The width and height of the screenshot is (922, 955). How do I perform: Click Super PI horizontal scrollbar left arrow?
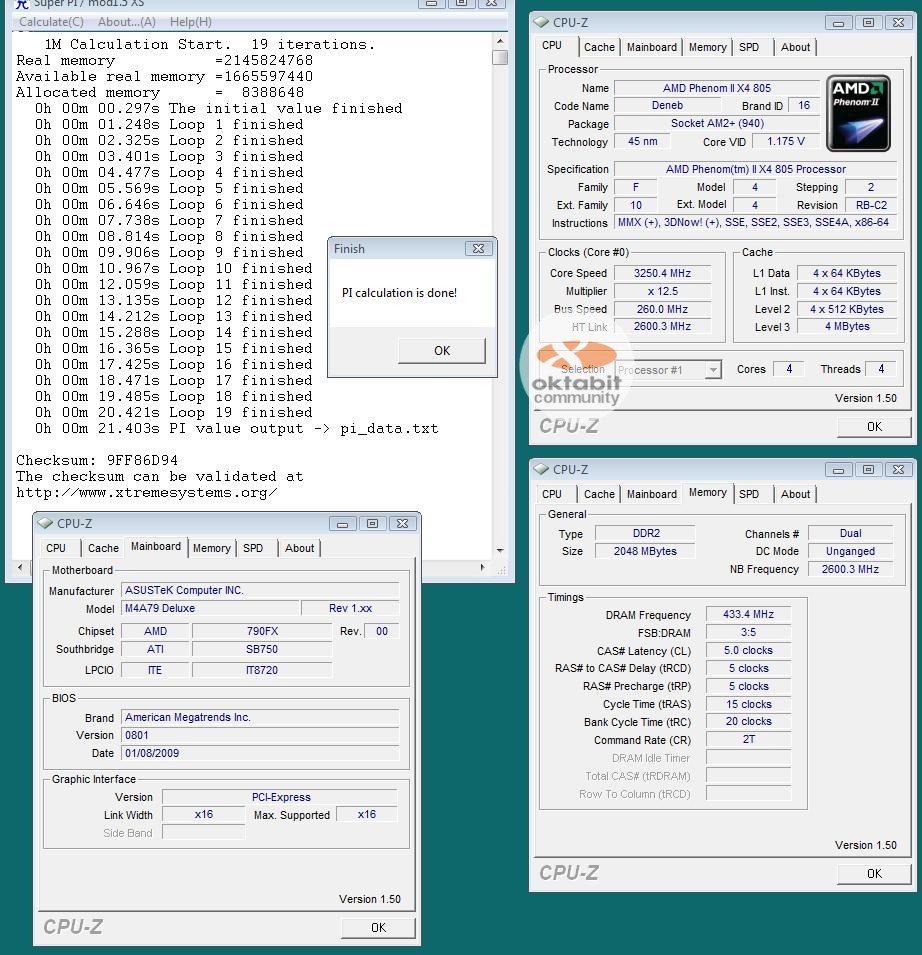click(x=20, y=567)
